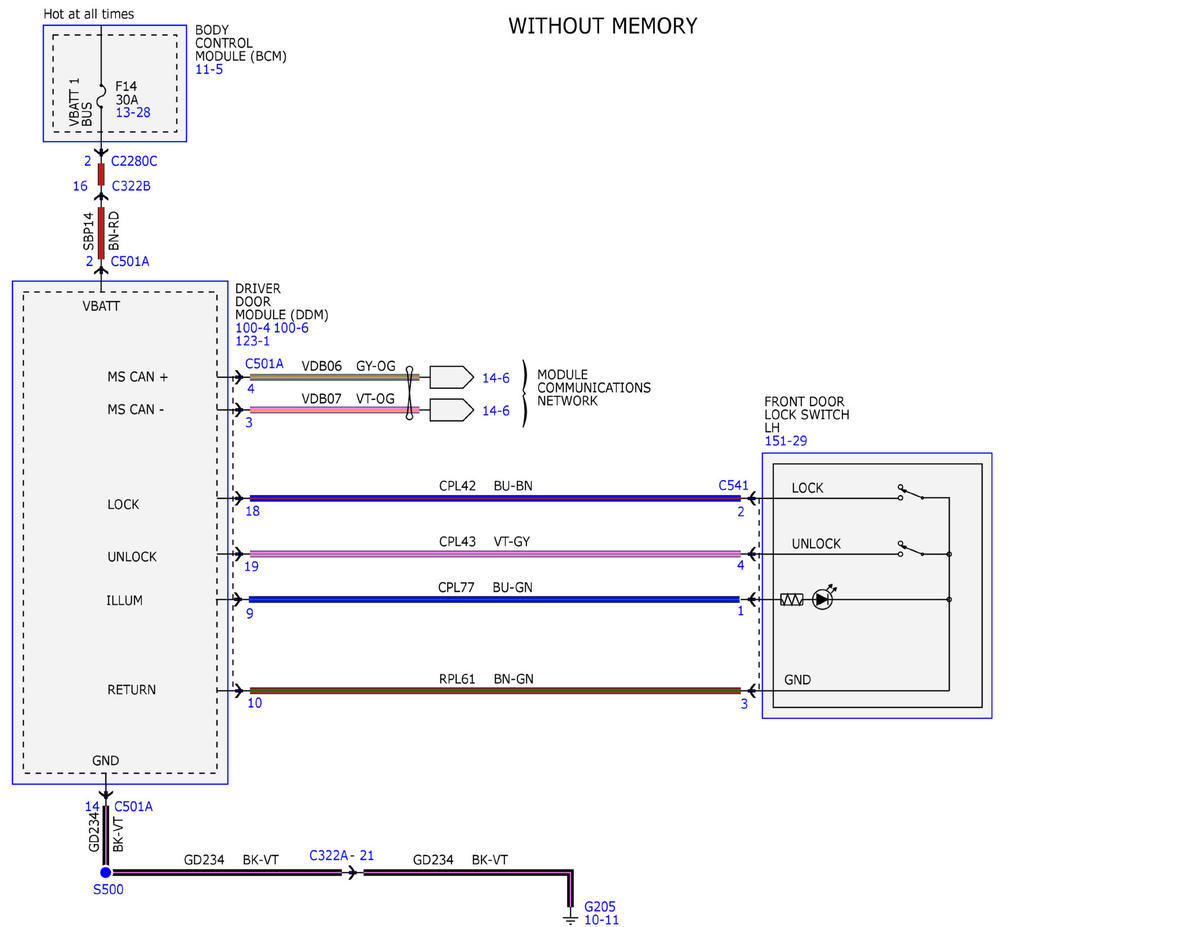Select the C322B connector label
This screenshot has height=927, width=1200.
131,186
